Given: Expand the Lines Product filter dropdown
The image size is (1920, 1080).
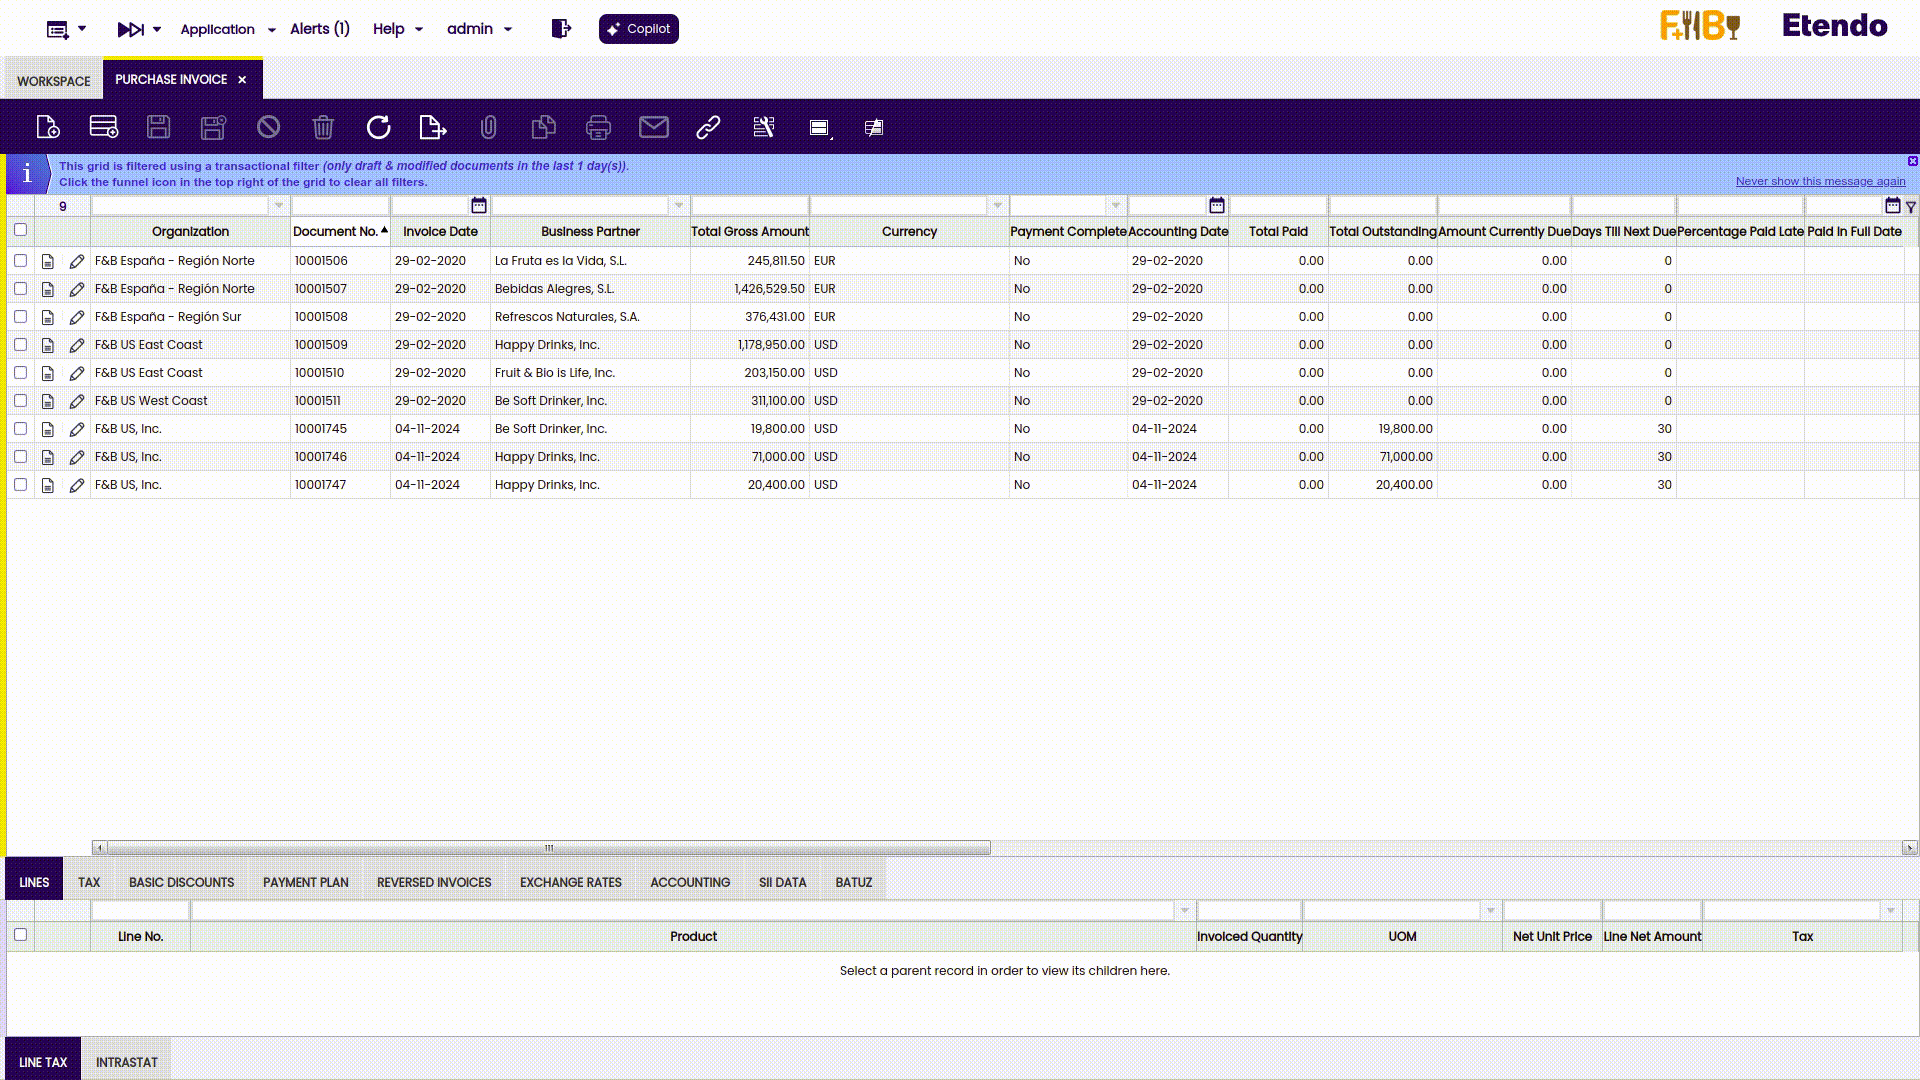Looking at the screenshot, I should [1185, 911].
